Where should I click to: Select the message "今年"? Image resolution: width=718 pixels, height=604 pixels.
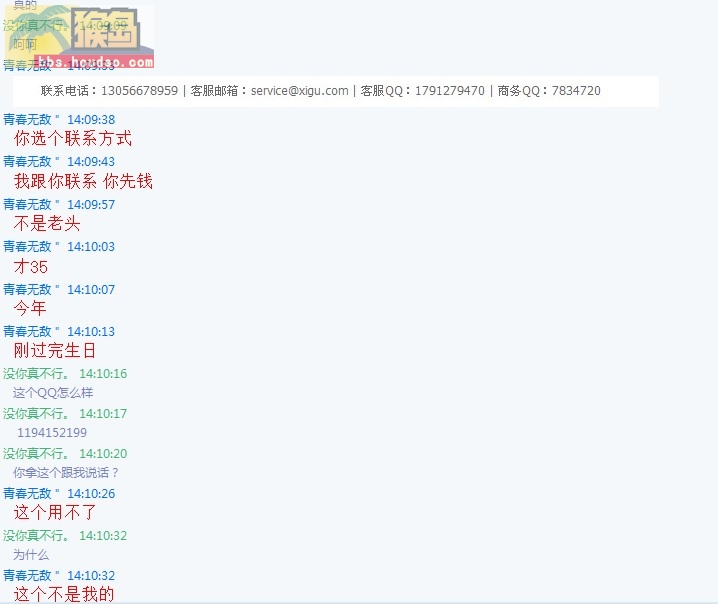coord(30,308)
